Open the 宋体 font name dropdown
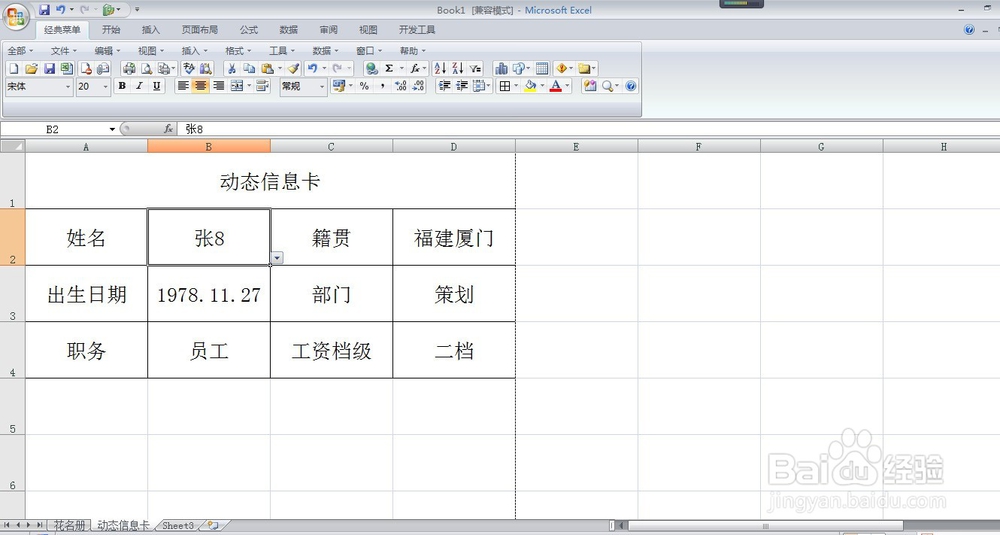This screenshot has height=535, width=1000. coord(68,87)
